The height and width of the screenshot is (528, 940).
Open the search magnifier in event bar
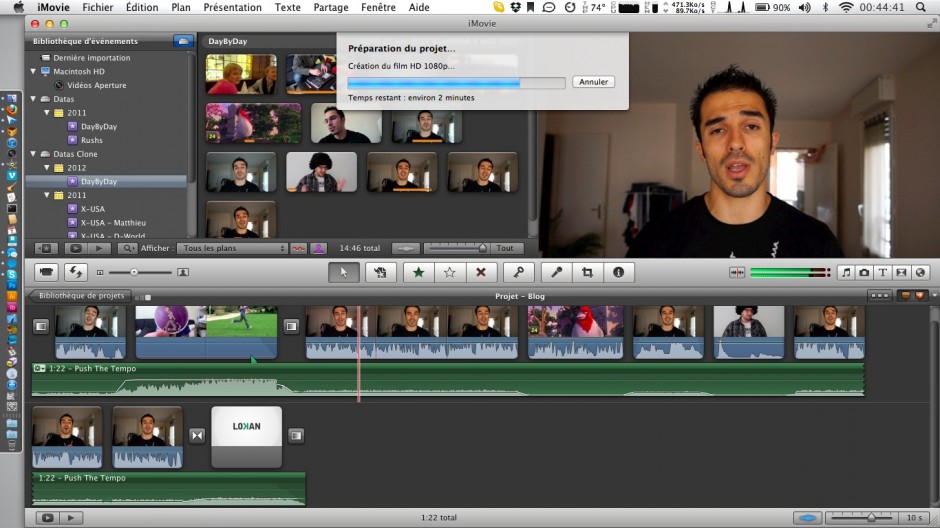[127, 248]
